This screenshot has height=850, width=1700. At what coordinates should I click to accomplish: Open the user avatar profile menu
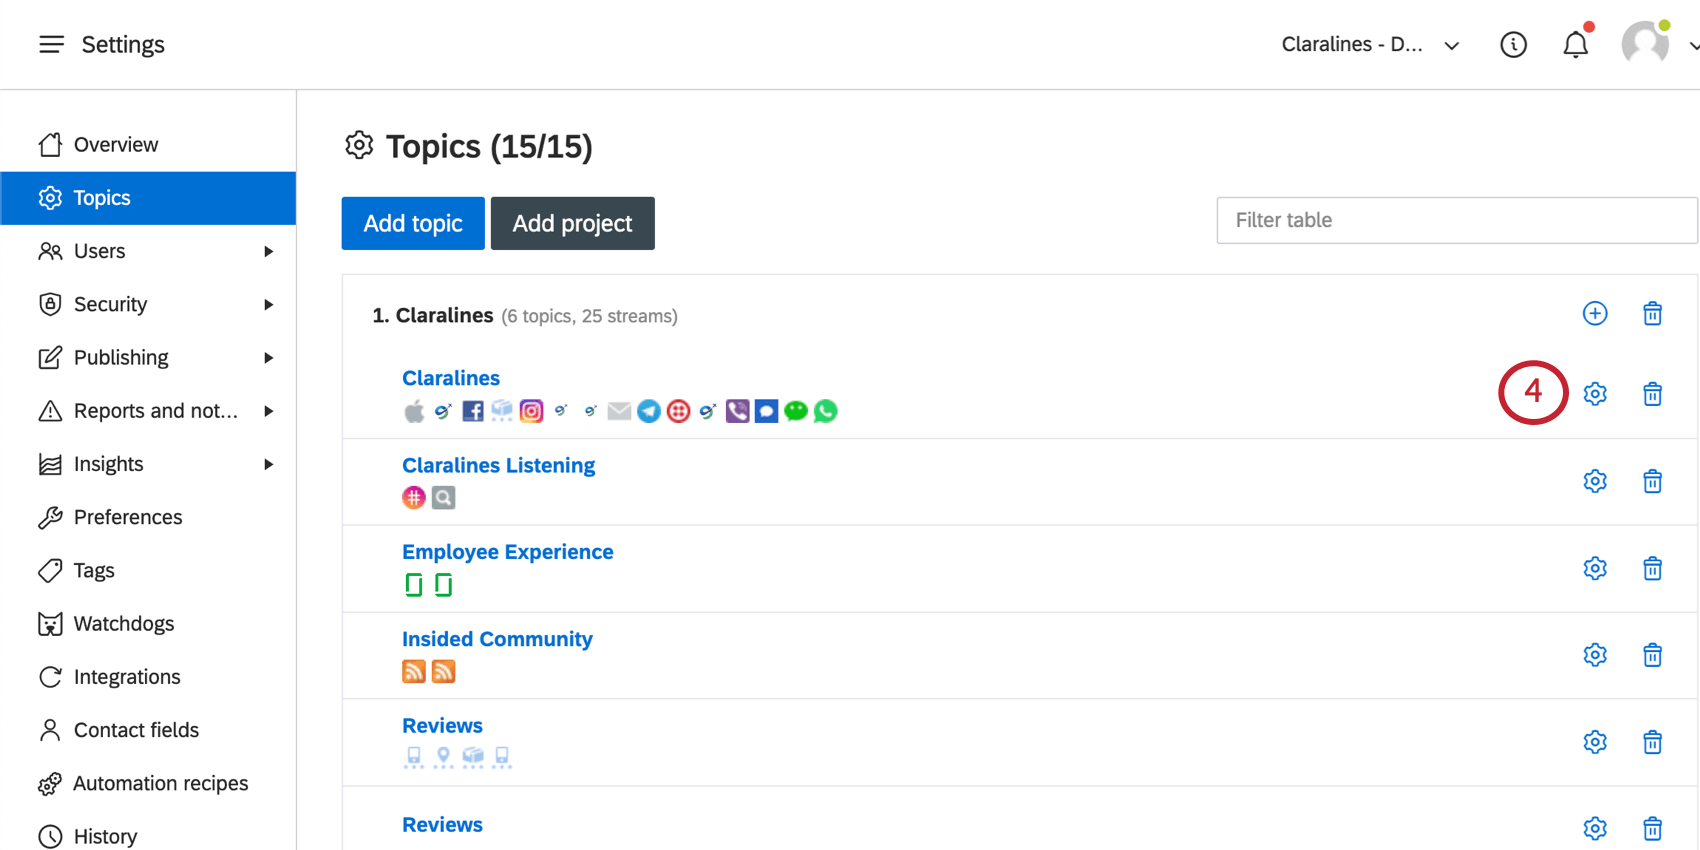[1645, 44]
